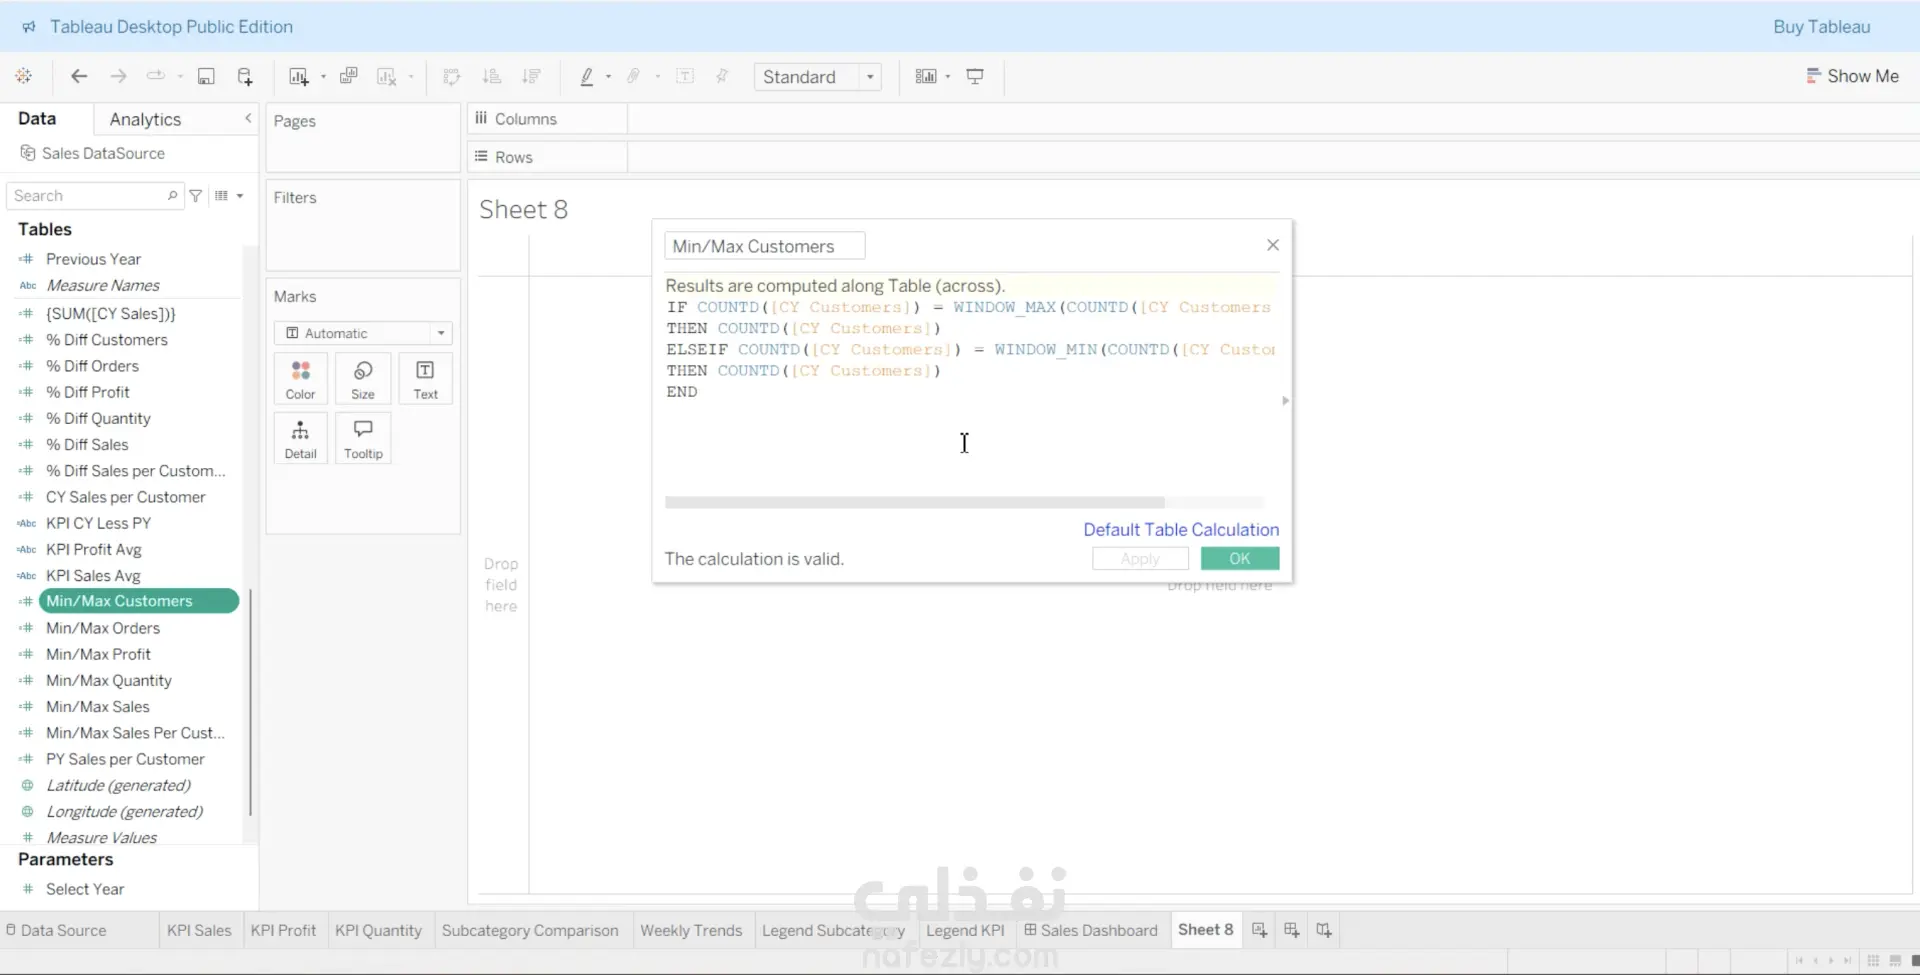Click the Undo back arrow in toolbar
This screenshot has width=1920, height=975.
[x=79, y=76]
